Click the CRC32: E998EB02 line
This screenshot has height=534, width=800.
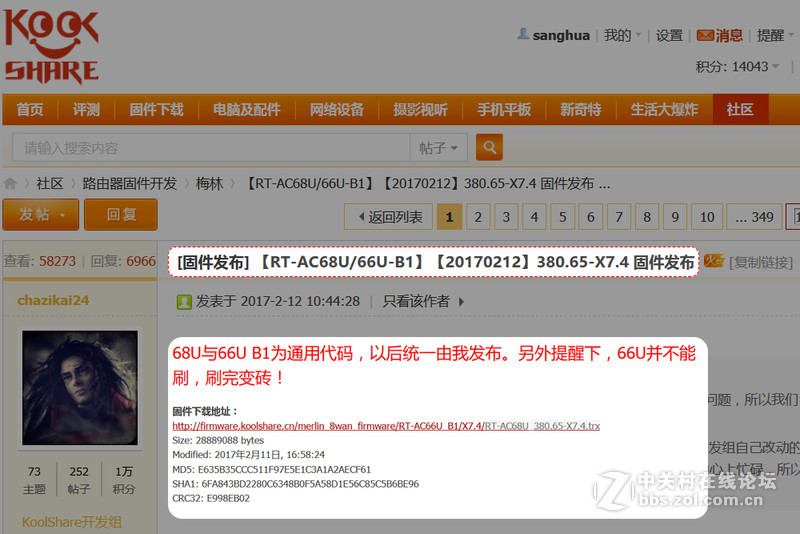211,498
